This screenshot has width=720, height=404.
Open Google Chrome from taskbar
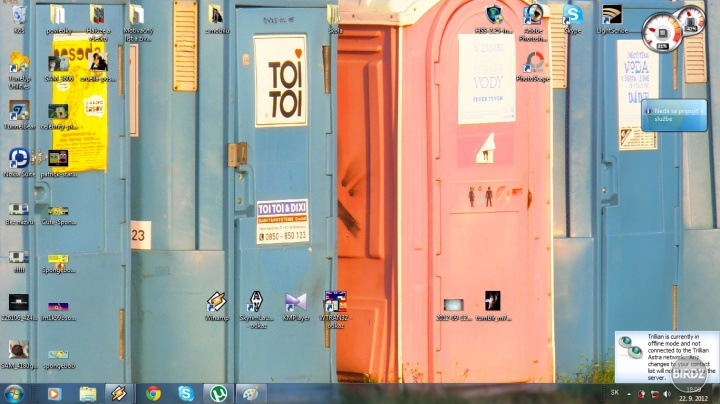click(153, 394)
